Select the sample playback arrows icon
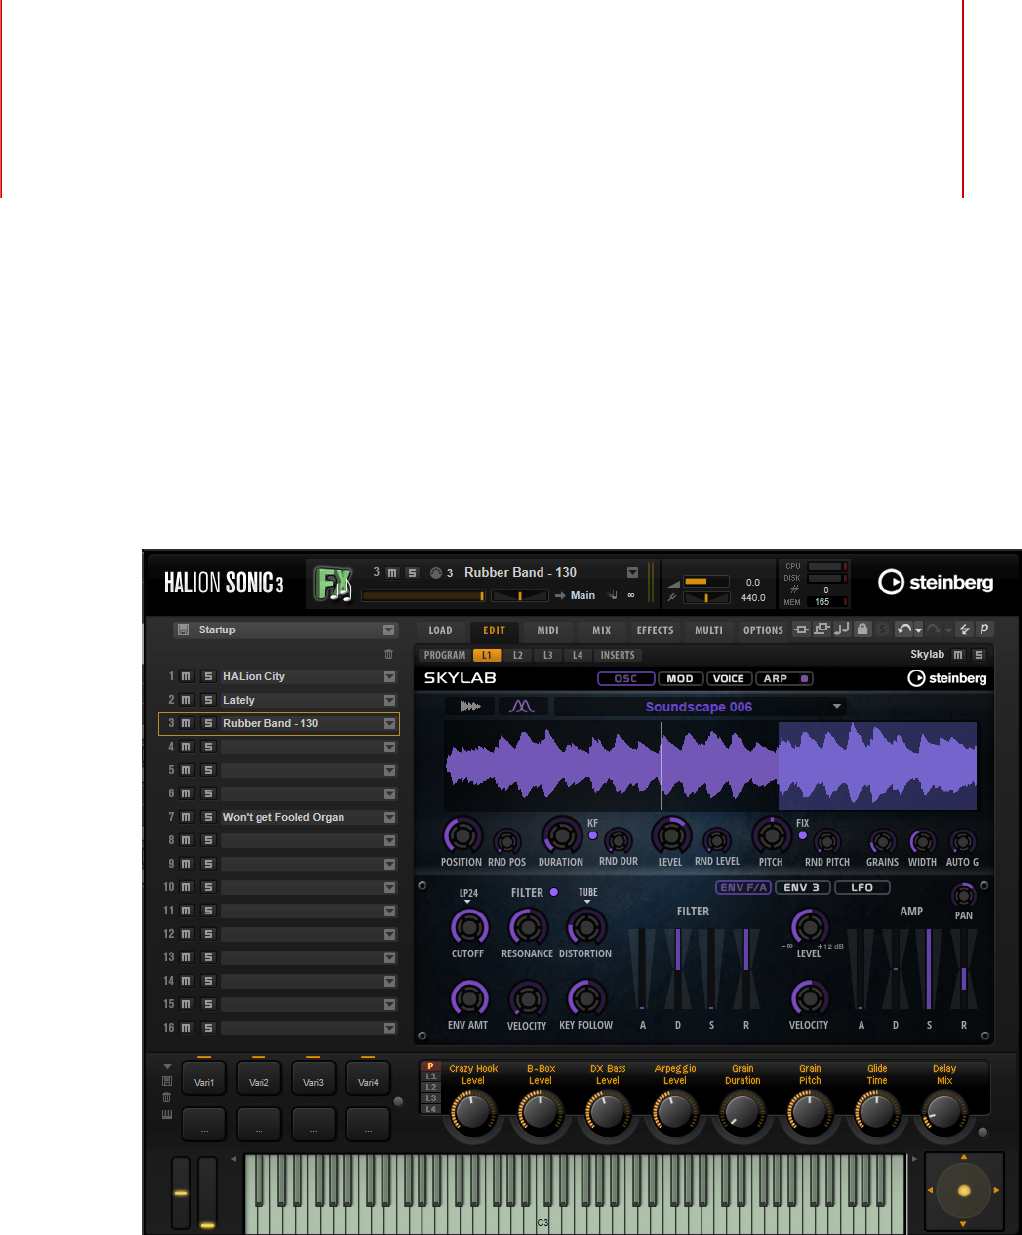 (470, 706)
